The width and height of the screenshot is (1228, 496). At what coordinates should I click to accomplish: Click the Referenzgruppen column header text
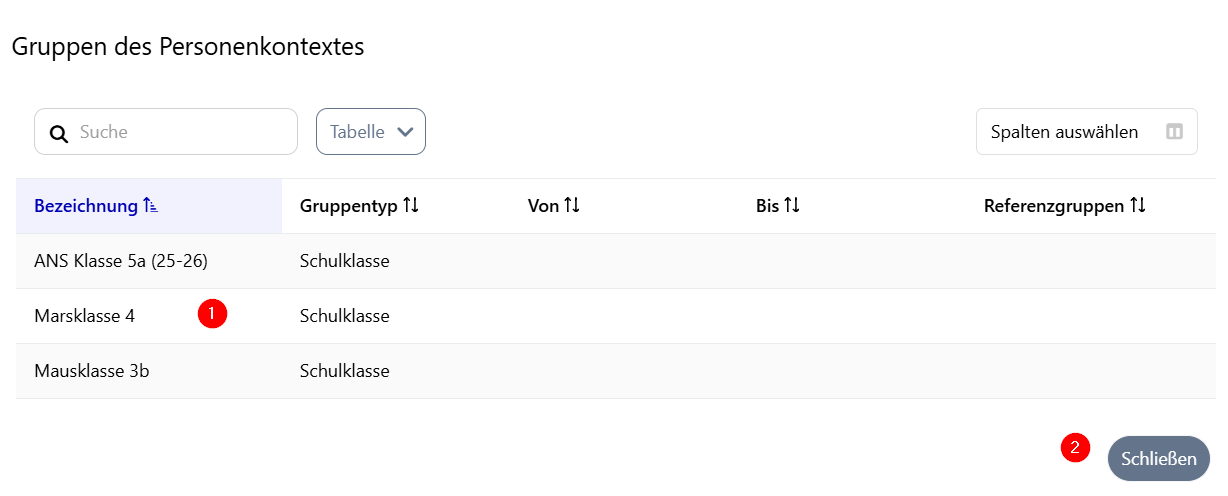coord(1054,206)
